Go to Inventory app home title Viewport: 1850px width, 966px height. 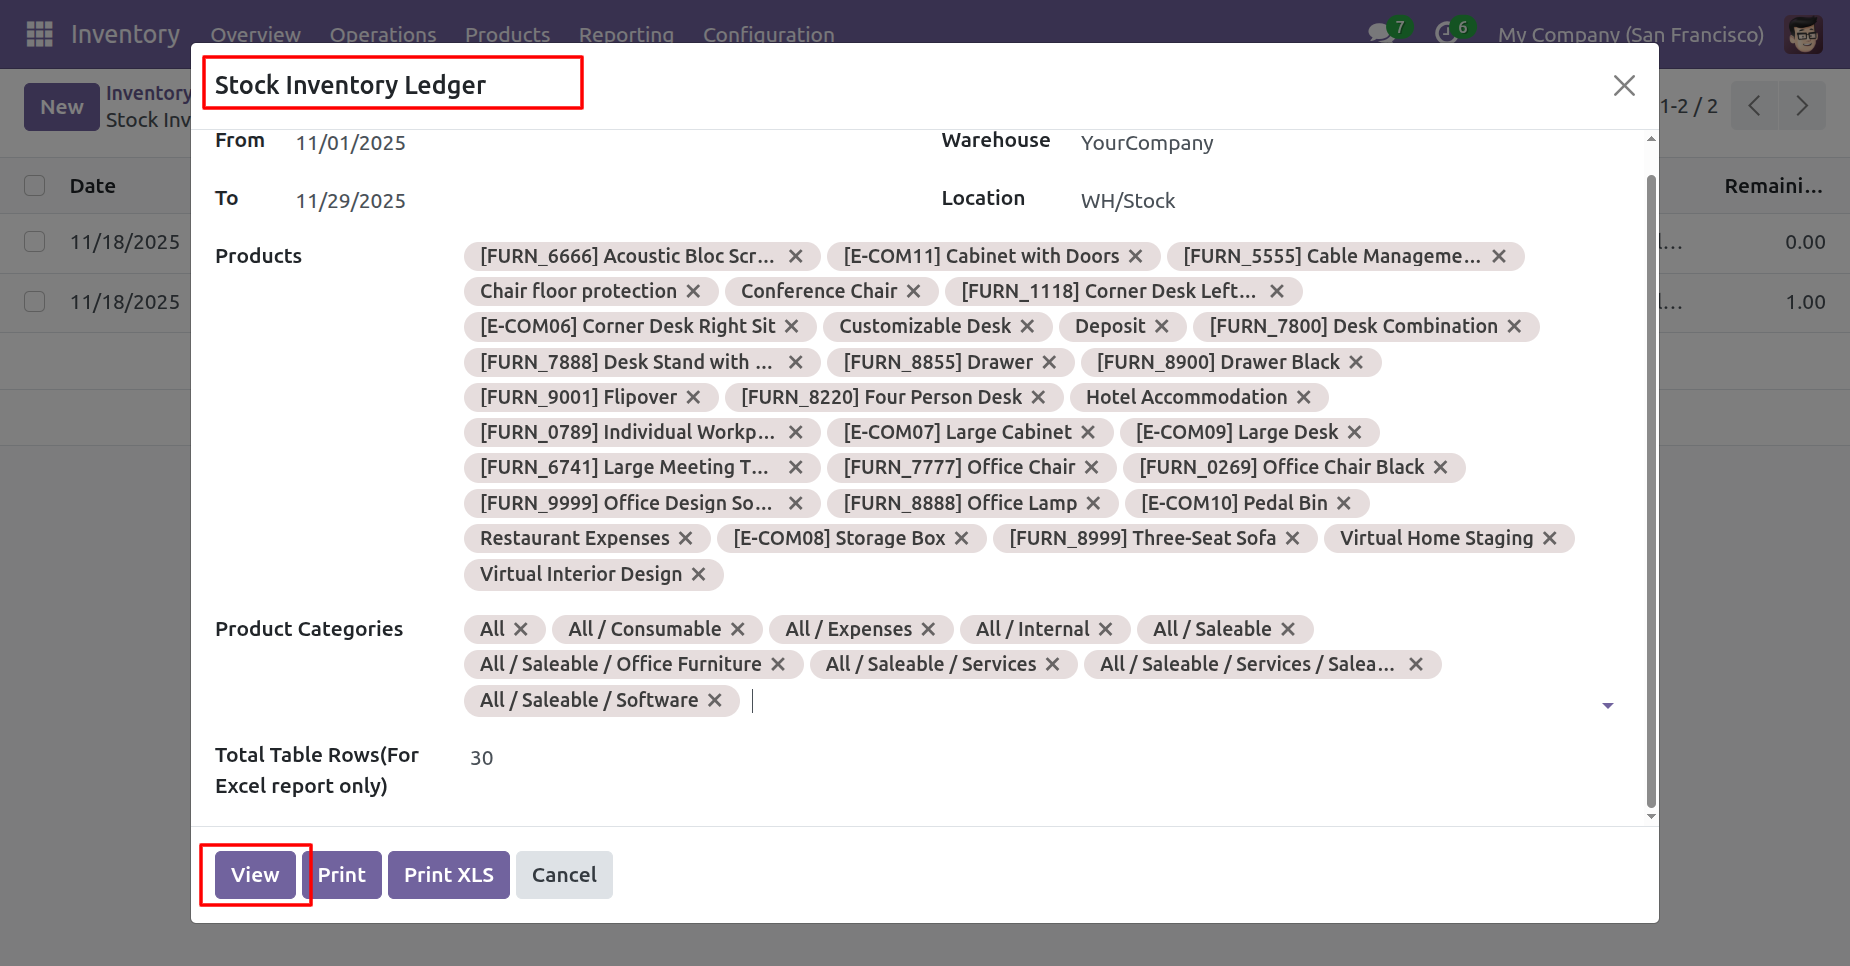(125, 35)
